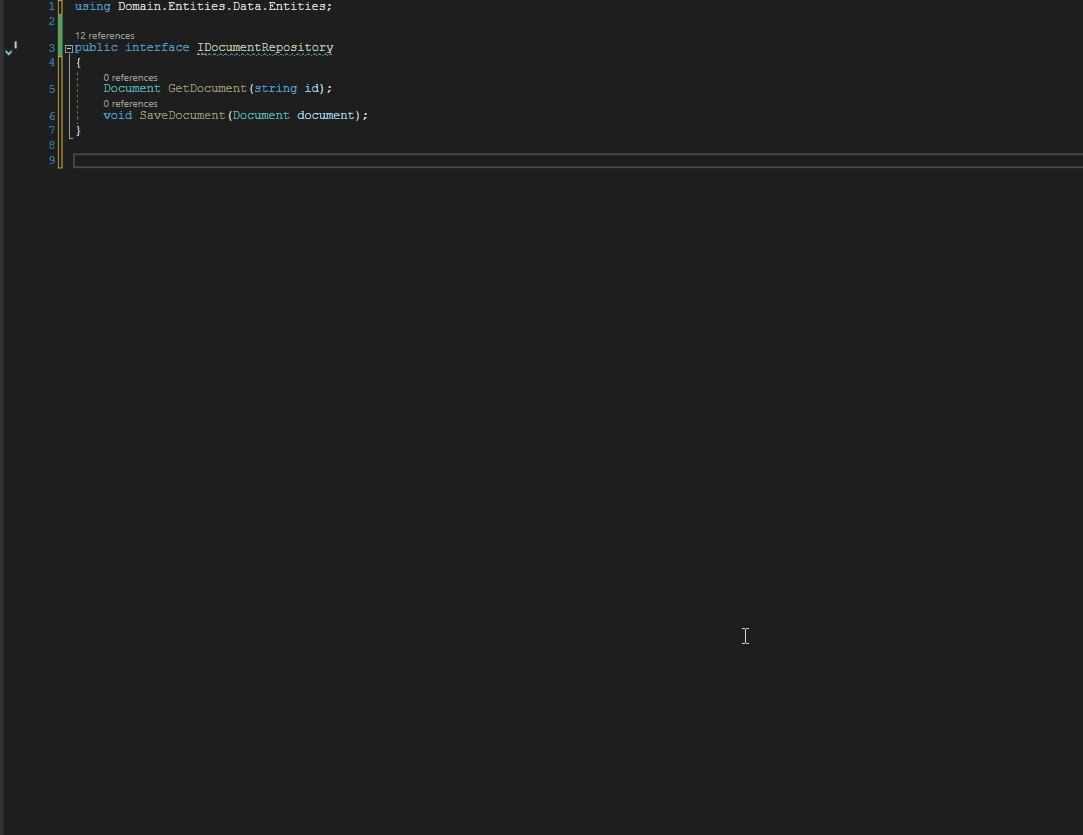Open the "12 references" CodeLens link
Viewport: 1083px width, 835px height.
[x=104, y=35]
